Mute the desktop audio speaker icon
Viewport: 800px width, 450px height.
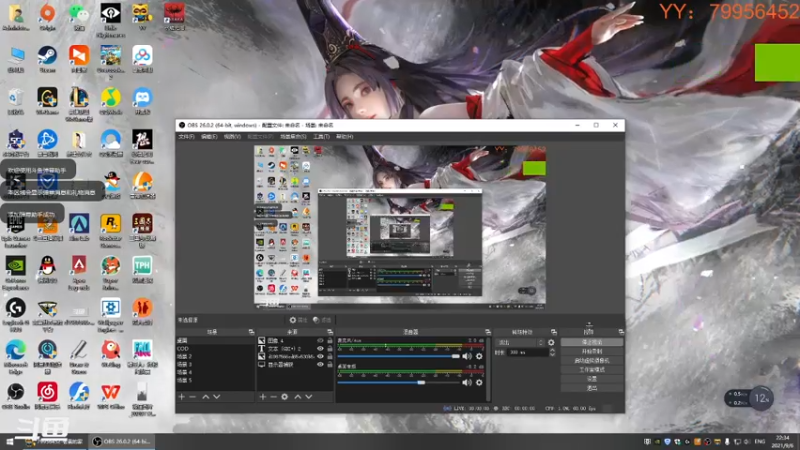pyautogui.click(x=466, y=382)
